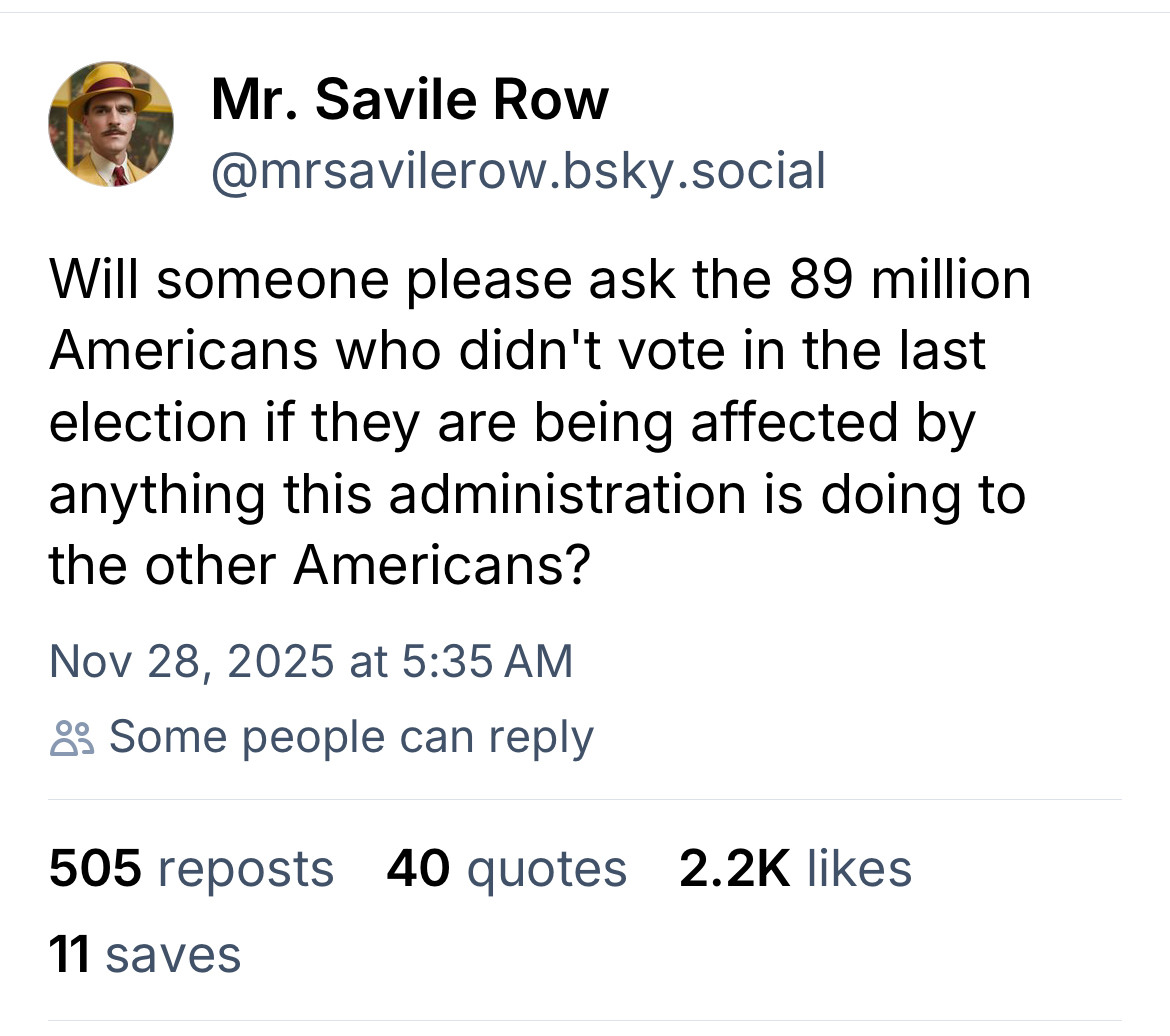Image resolution: width=1170 pixels, height=1036 pixels.
Task: Open Mr. Savile Row's profile avatar
Action: pyautogui.click(x=111, y=124)
